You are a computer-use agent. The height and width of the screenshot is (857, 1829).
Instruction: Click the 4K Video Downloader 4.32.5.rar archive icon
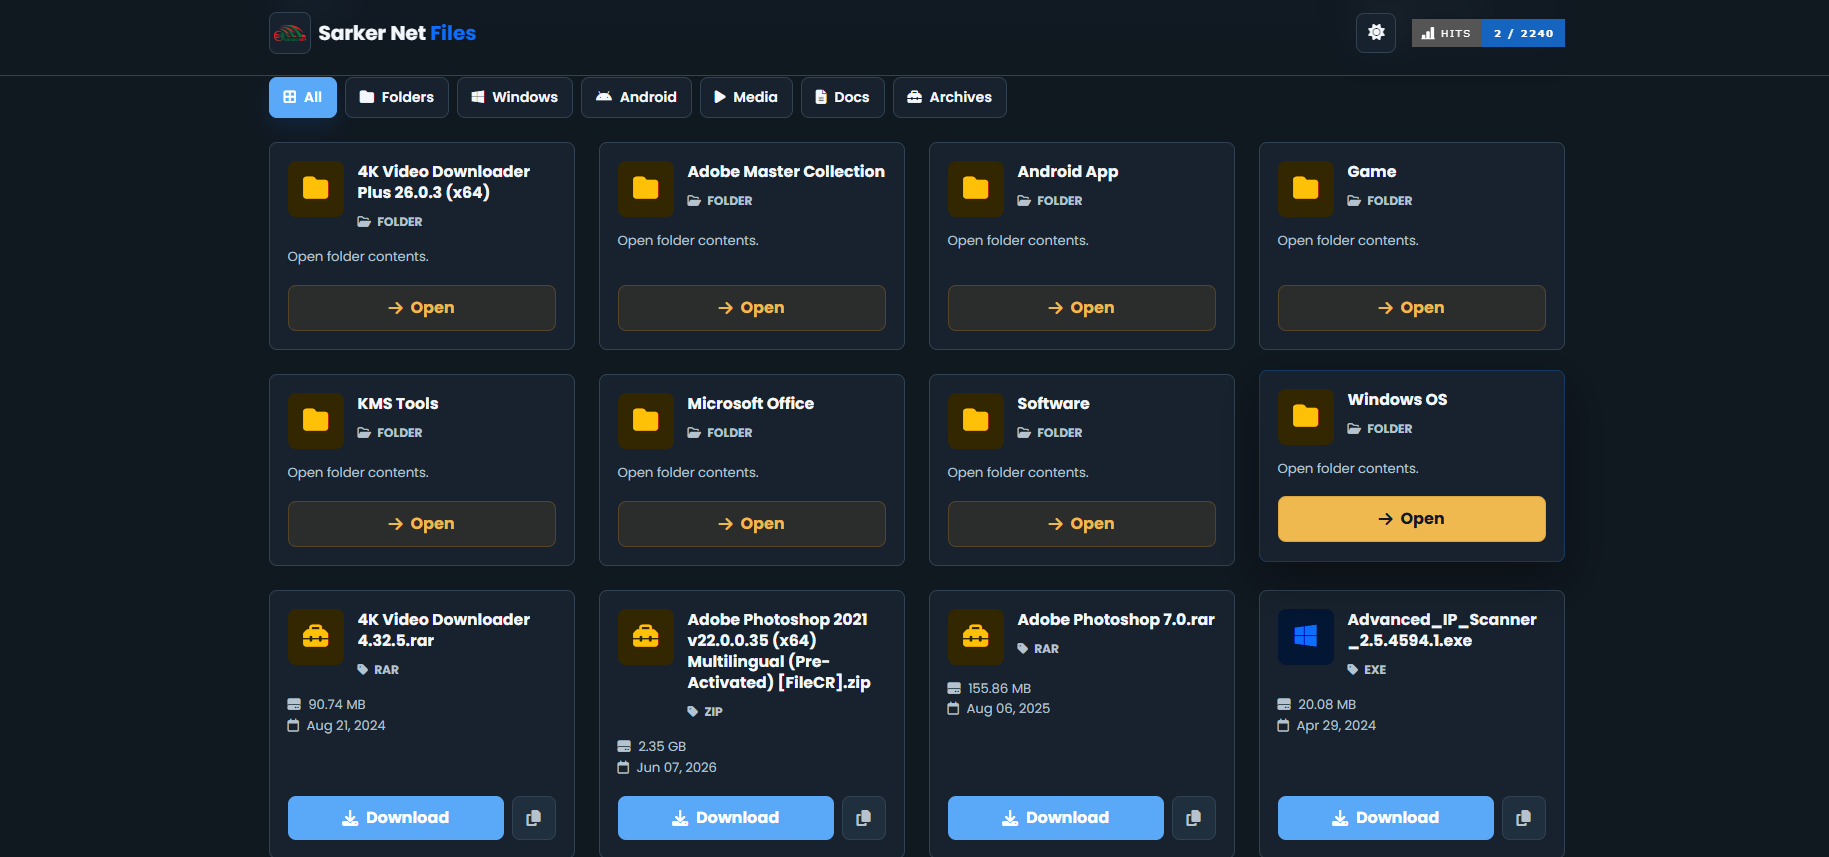316,637
